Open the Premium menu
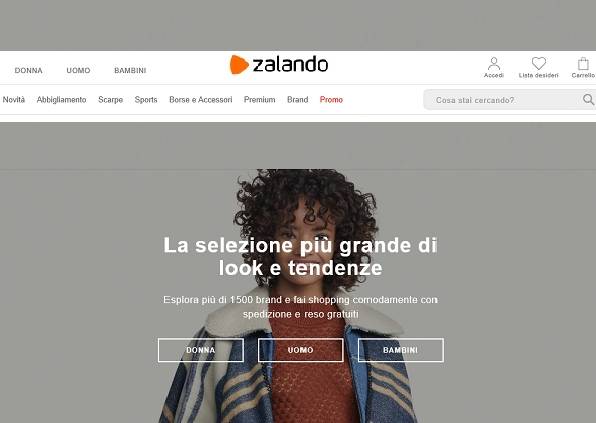Viewport: 596px width, 423px height. pyautogui.click(x=260, y=100)
